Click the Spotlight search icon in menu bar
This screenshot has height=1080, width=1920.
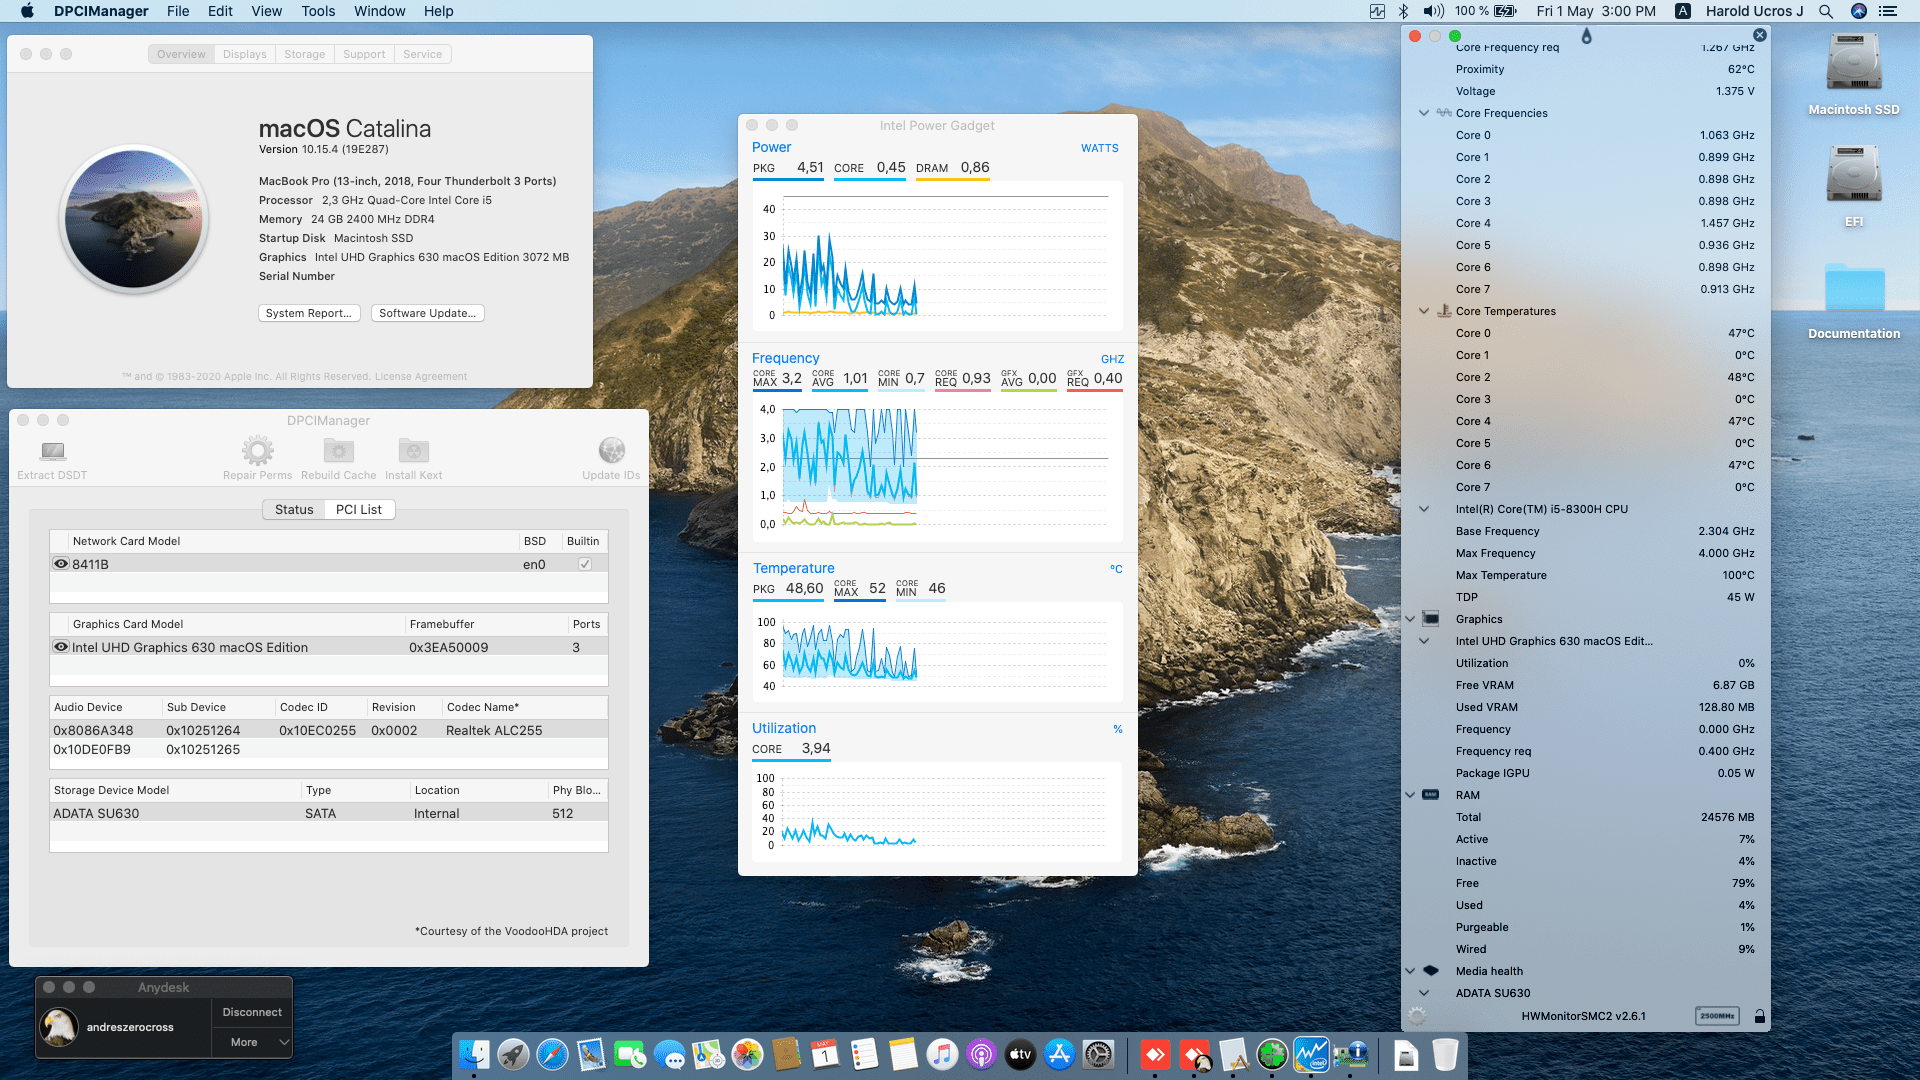coord(1826,11)
